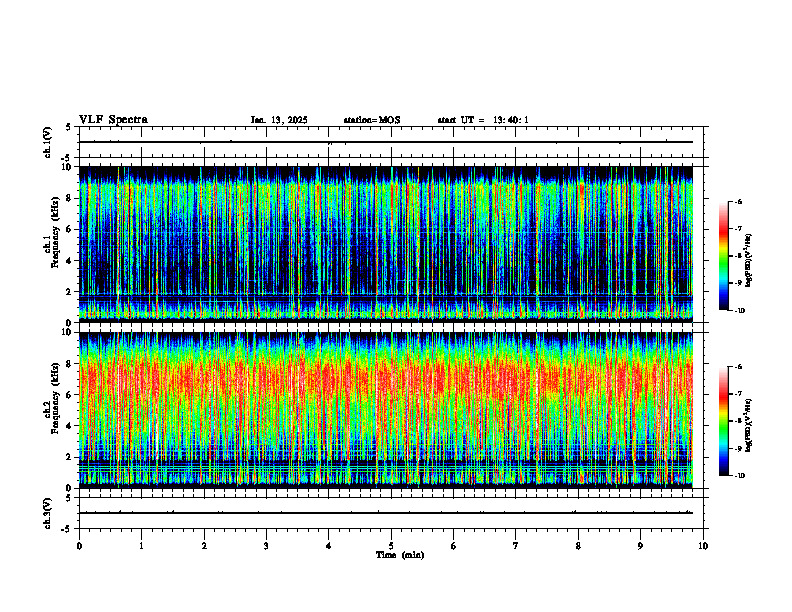This screenshot has height=612, width=792.
Task: Click time axis tick label "2"
Action: pyautogui.click(x=204, y=546)
